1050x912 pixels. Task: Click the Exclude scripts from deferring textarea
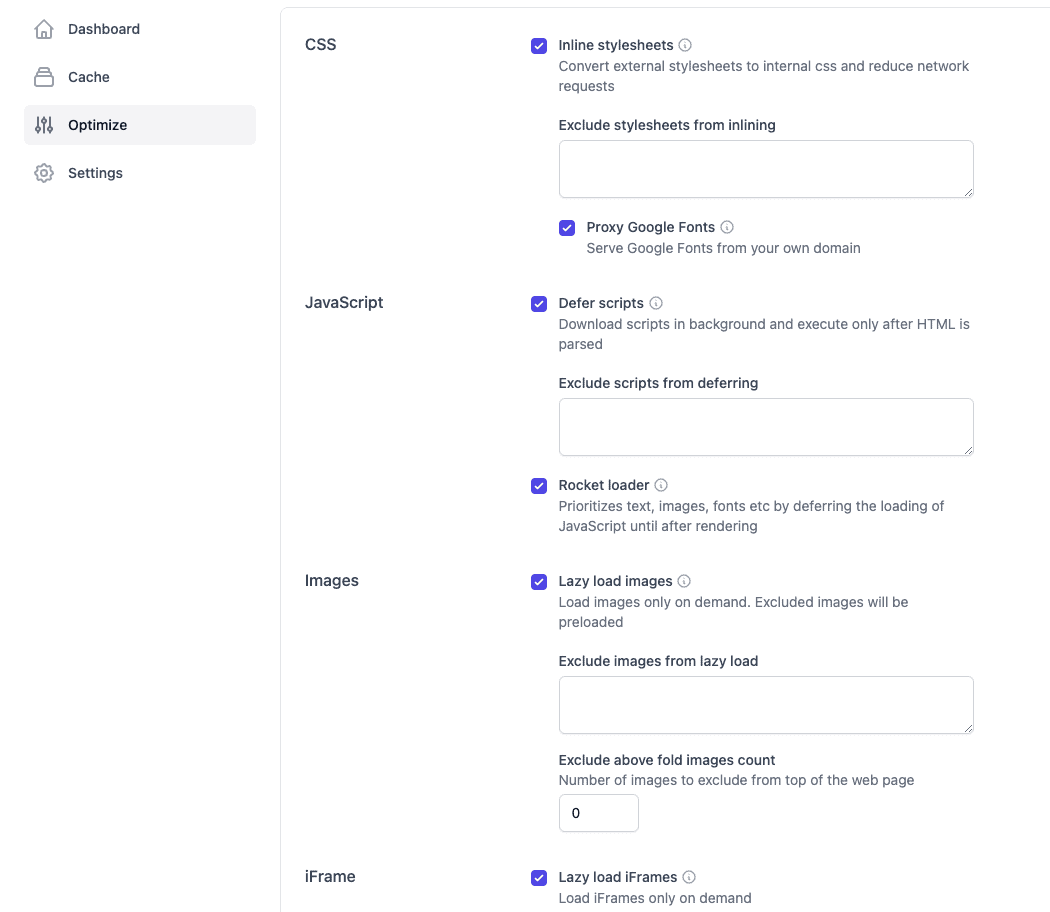[766, 427]
